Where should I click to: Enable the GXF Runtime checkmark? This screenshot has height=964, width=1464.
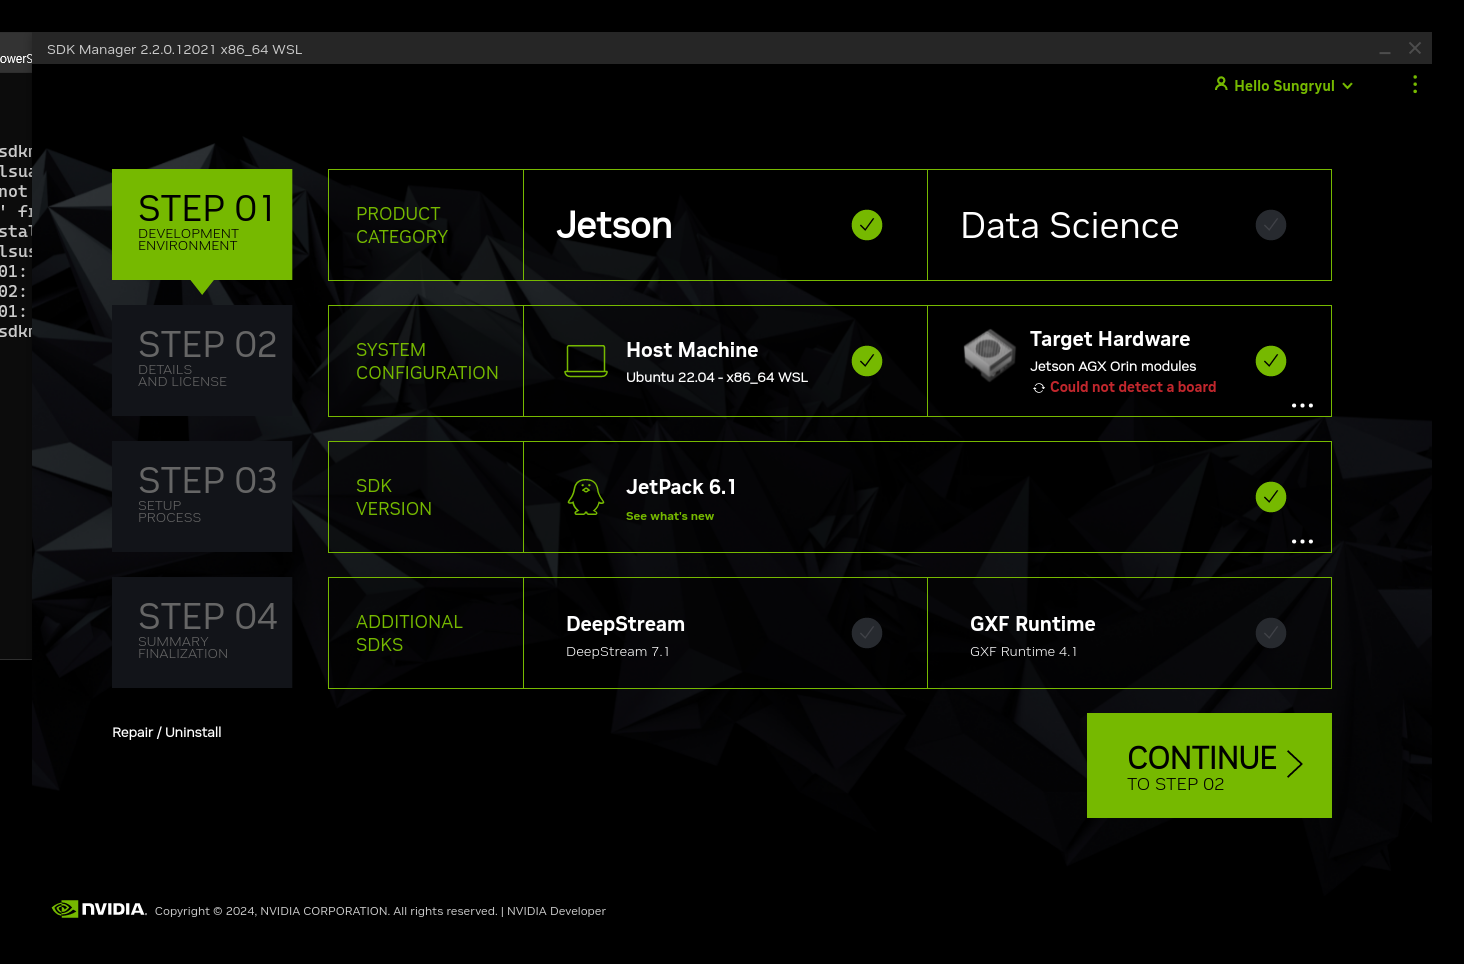[x=1271, y=633]
